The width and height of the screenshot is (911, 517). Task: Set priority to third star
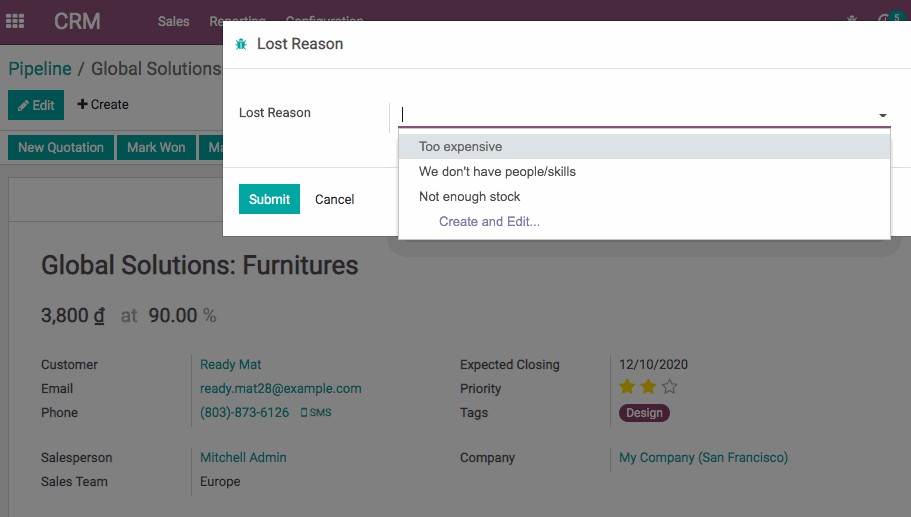669,387
